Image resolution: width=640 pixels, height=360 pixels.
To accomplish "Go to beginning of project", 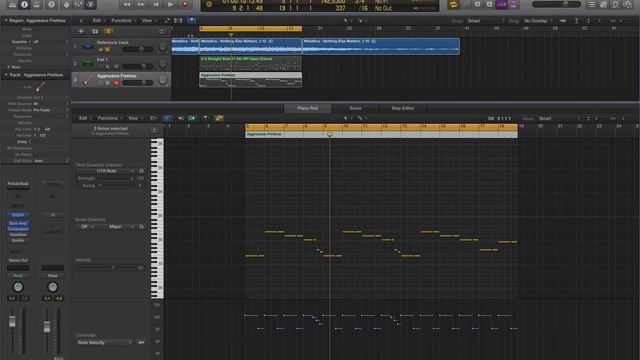I will (156, 4).
